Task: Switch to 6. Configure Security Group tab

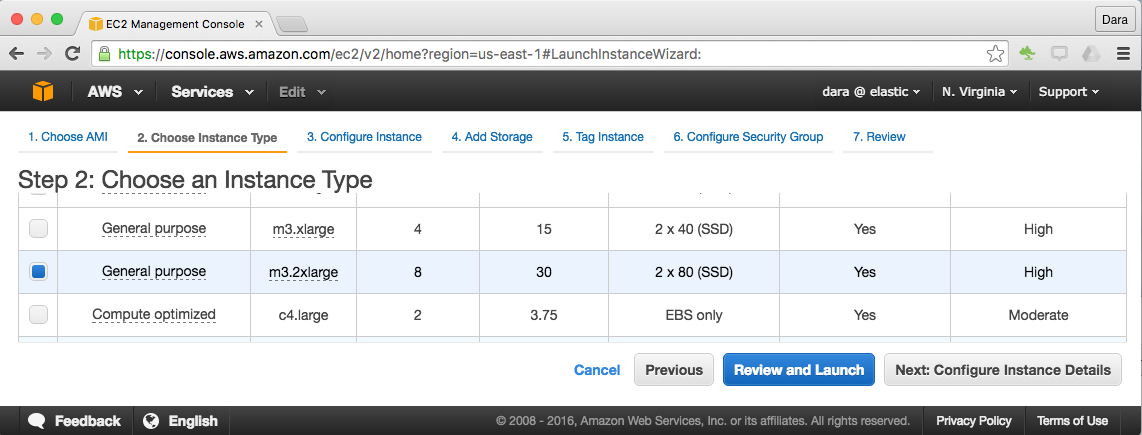Action: pyautogui.click(x=747, y=137)
